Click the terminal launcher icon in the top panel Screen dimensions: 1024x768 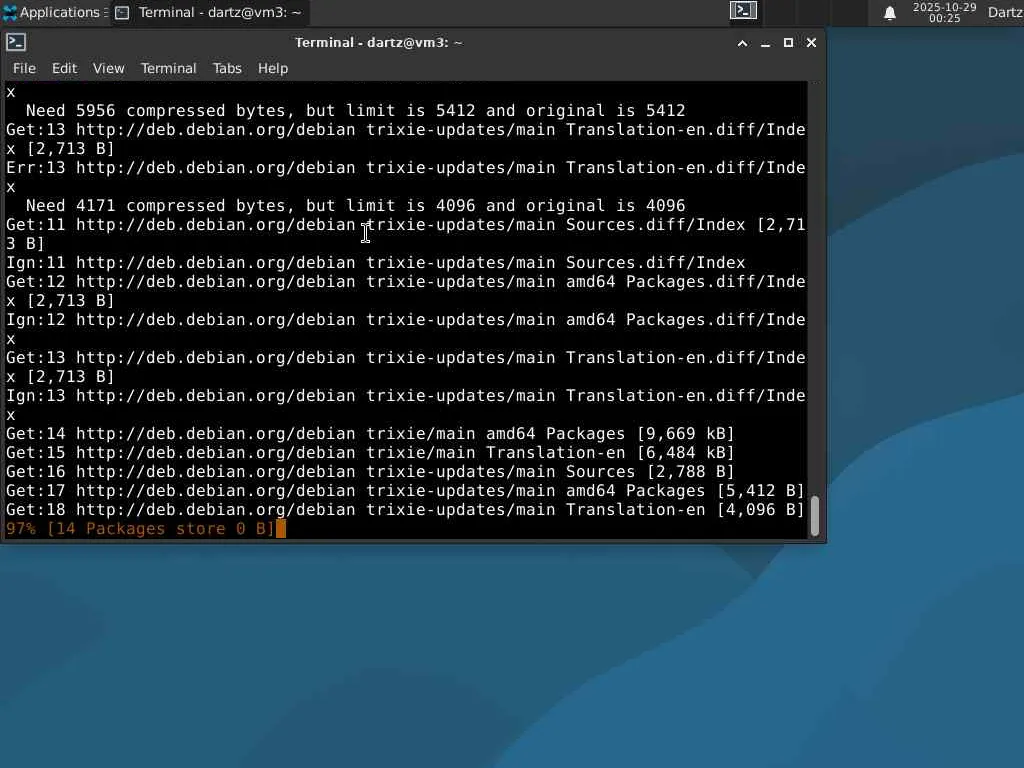point(743,11)
